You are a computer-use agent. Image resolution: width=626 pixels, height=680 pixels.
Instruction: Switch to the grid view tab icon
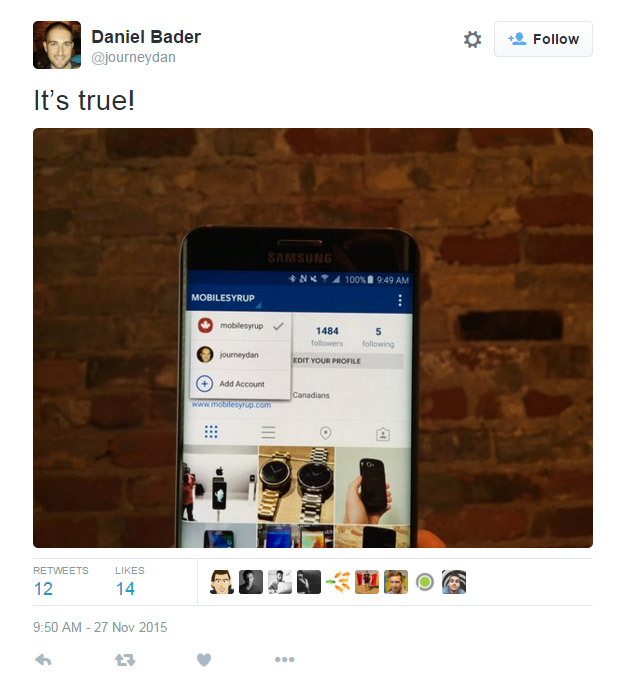pyautogui.click(x=211, y=432)
